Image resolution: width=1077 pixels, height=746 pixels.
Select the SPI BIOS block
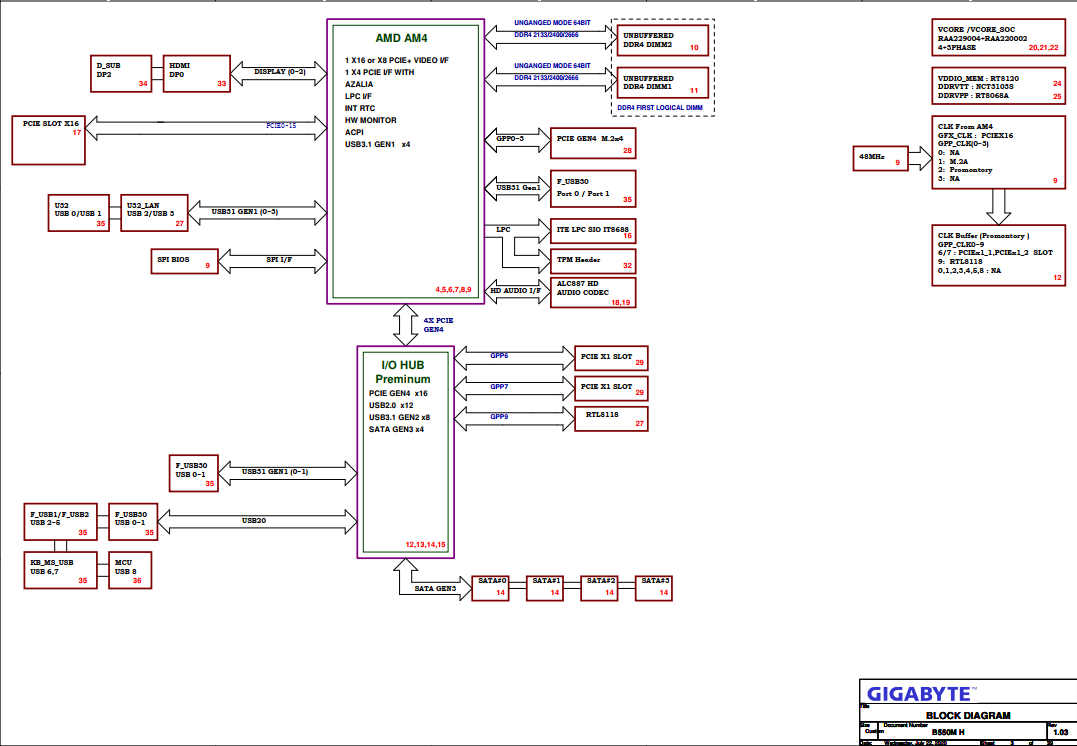[185, 261]
